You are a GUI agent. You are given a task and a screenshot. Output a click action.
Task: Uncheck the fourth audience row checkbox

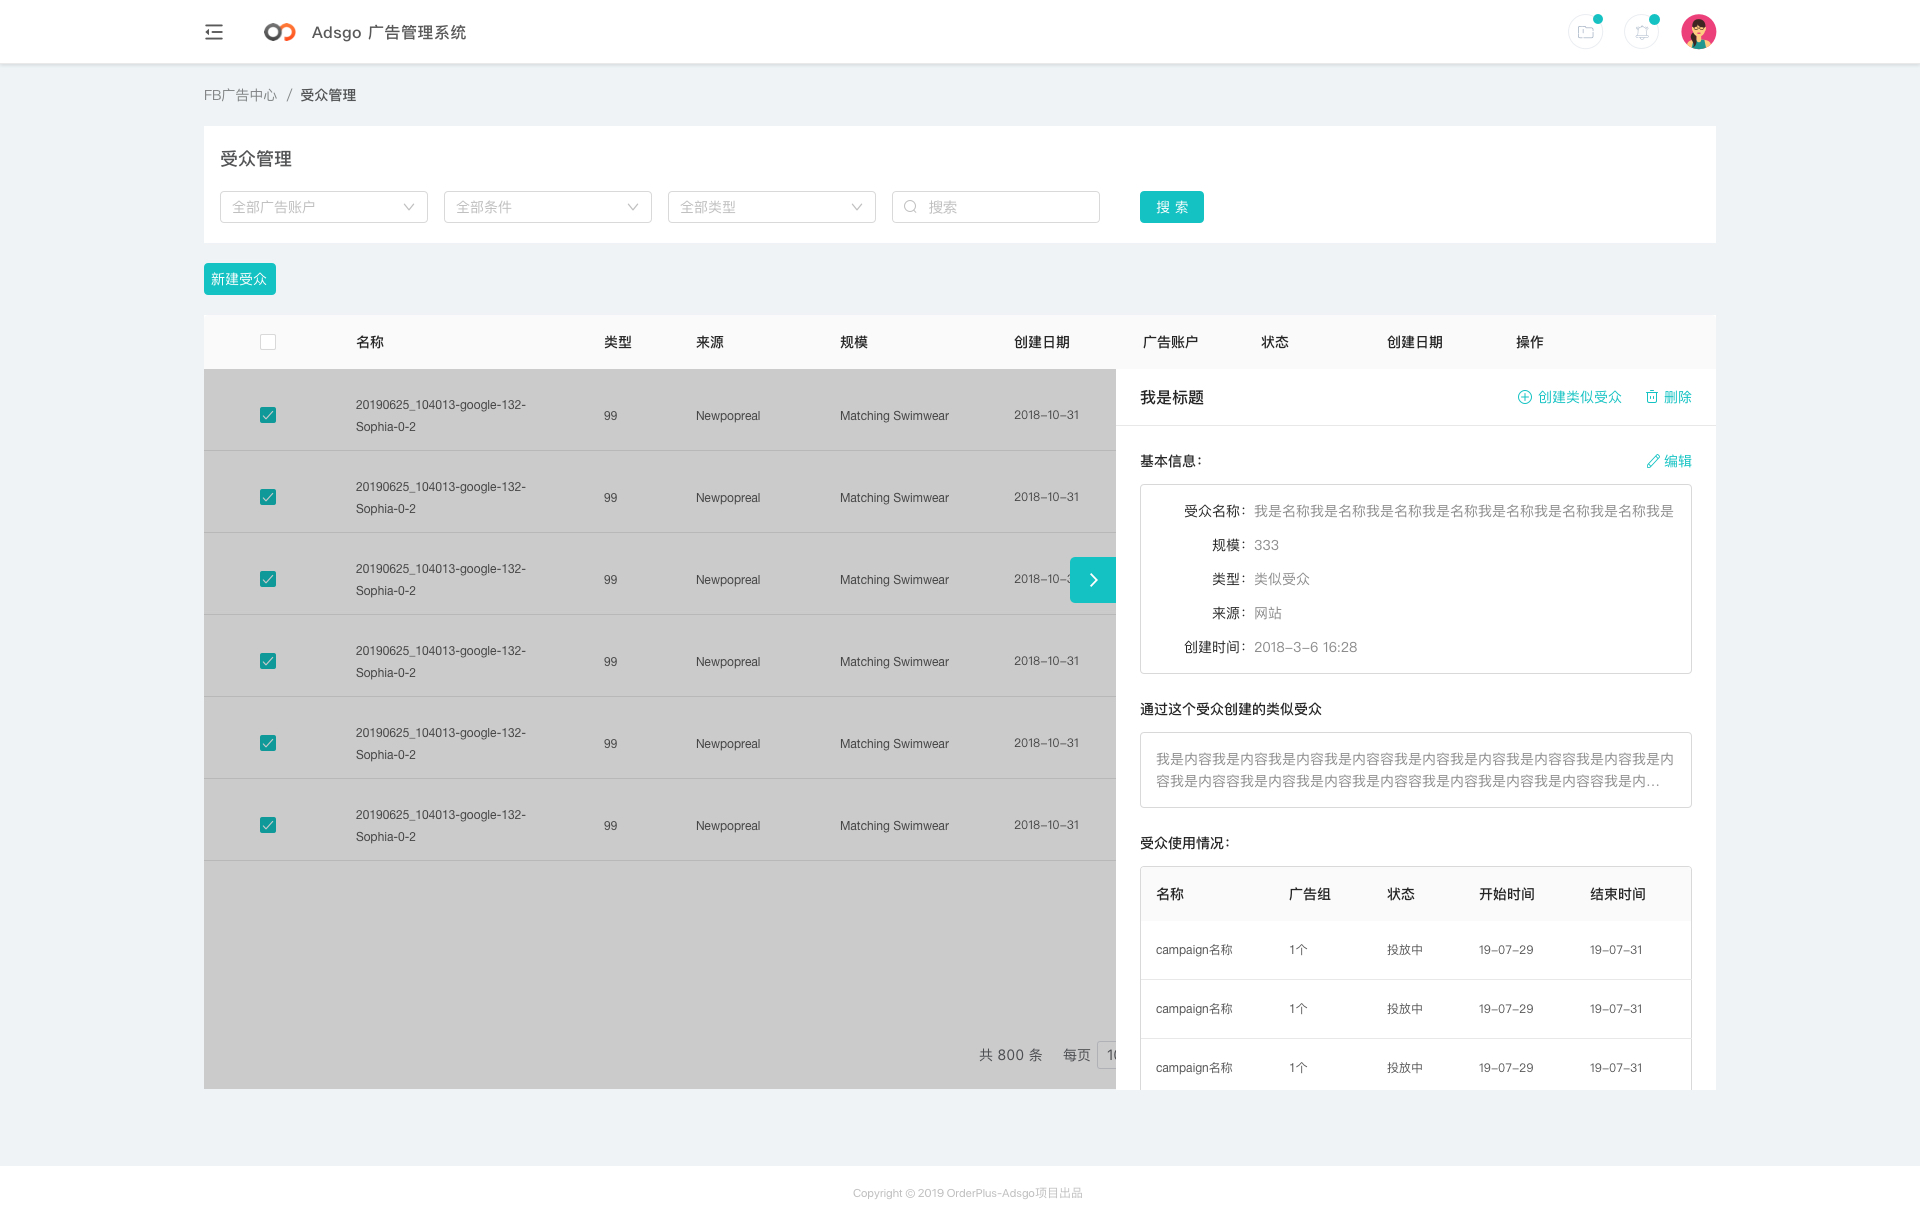(268, 661)
